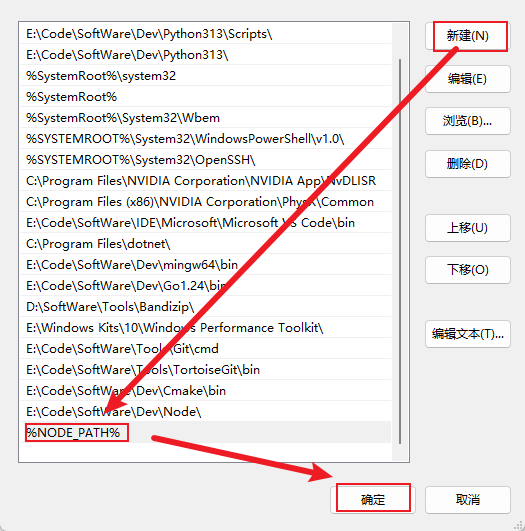Select the E:\Code\SoftWare\Dev\Python313\ row
The image size is (525, 531).
tap(206, 55)
